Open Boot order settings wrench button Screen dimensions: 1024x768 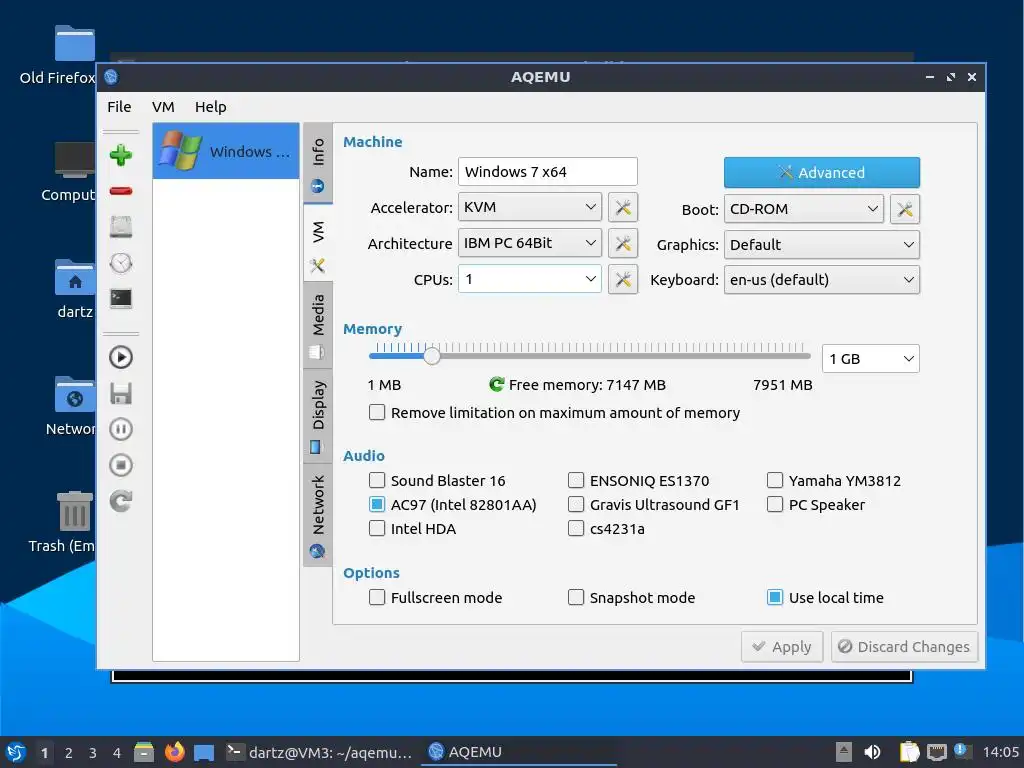pyautogui.click(x=904, y=209)
